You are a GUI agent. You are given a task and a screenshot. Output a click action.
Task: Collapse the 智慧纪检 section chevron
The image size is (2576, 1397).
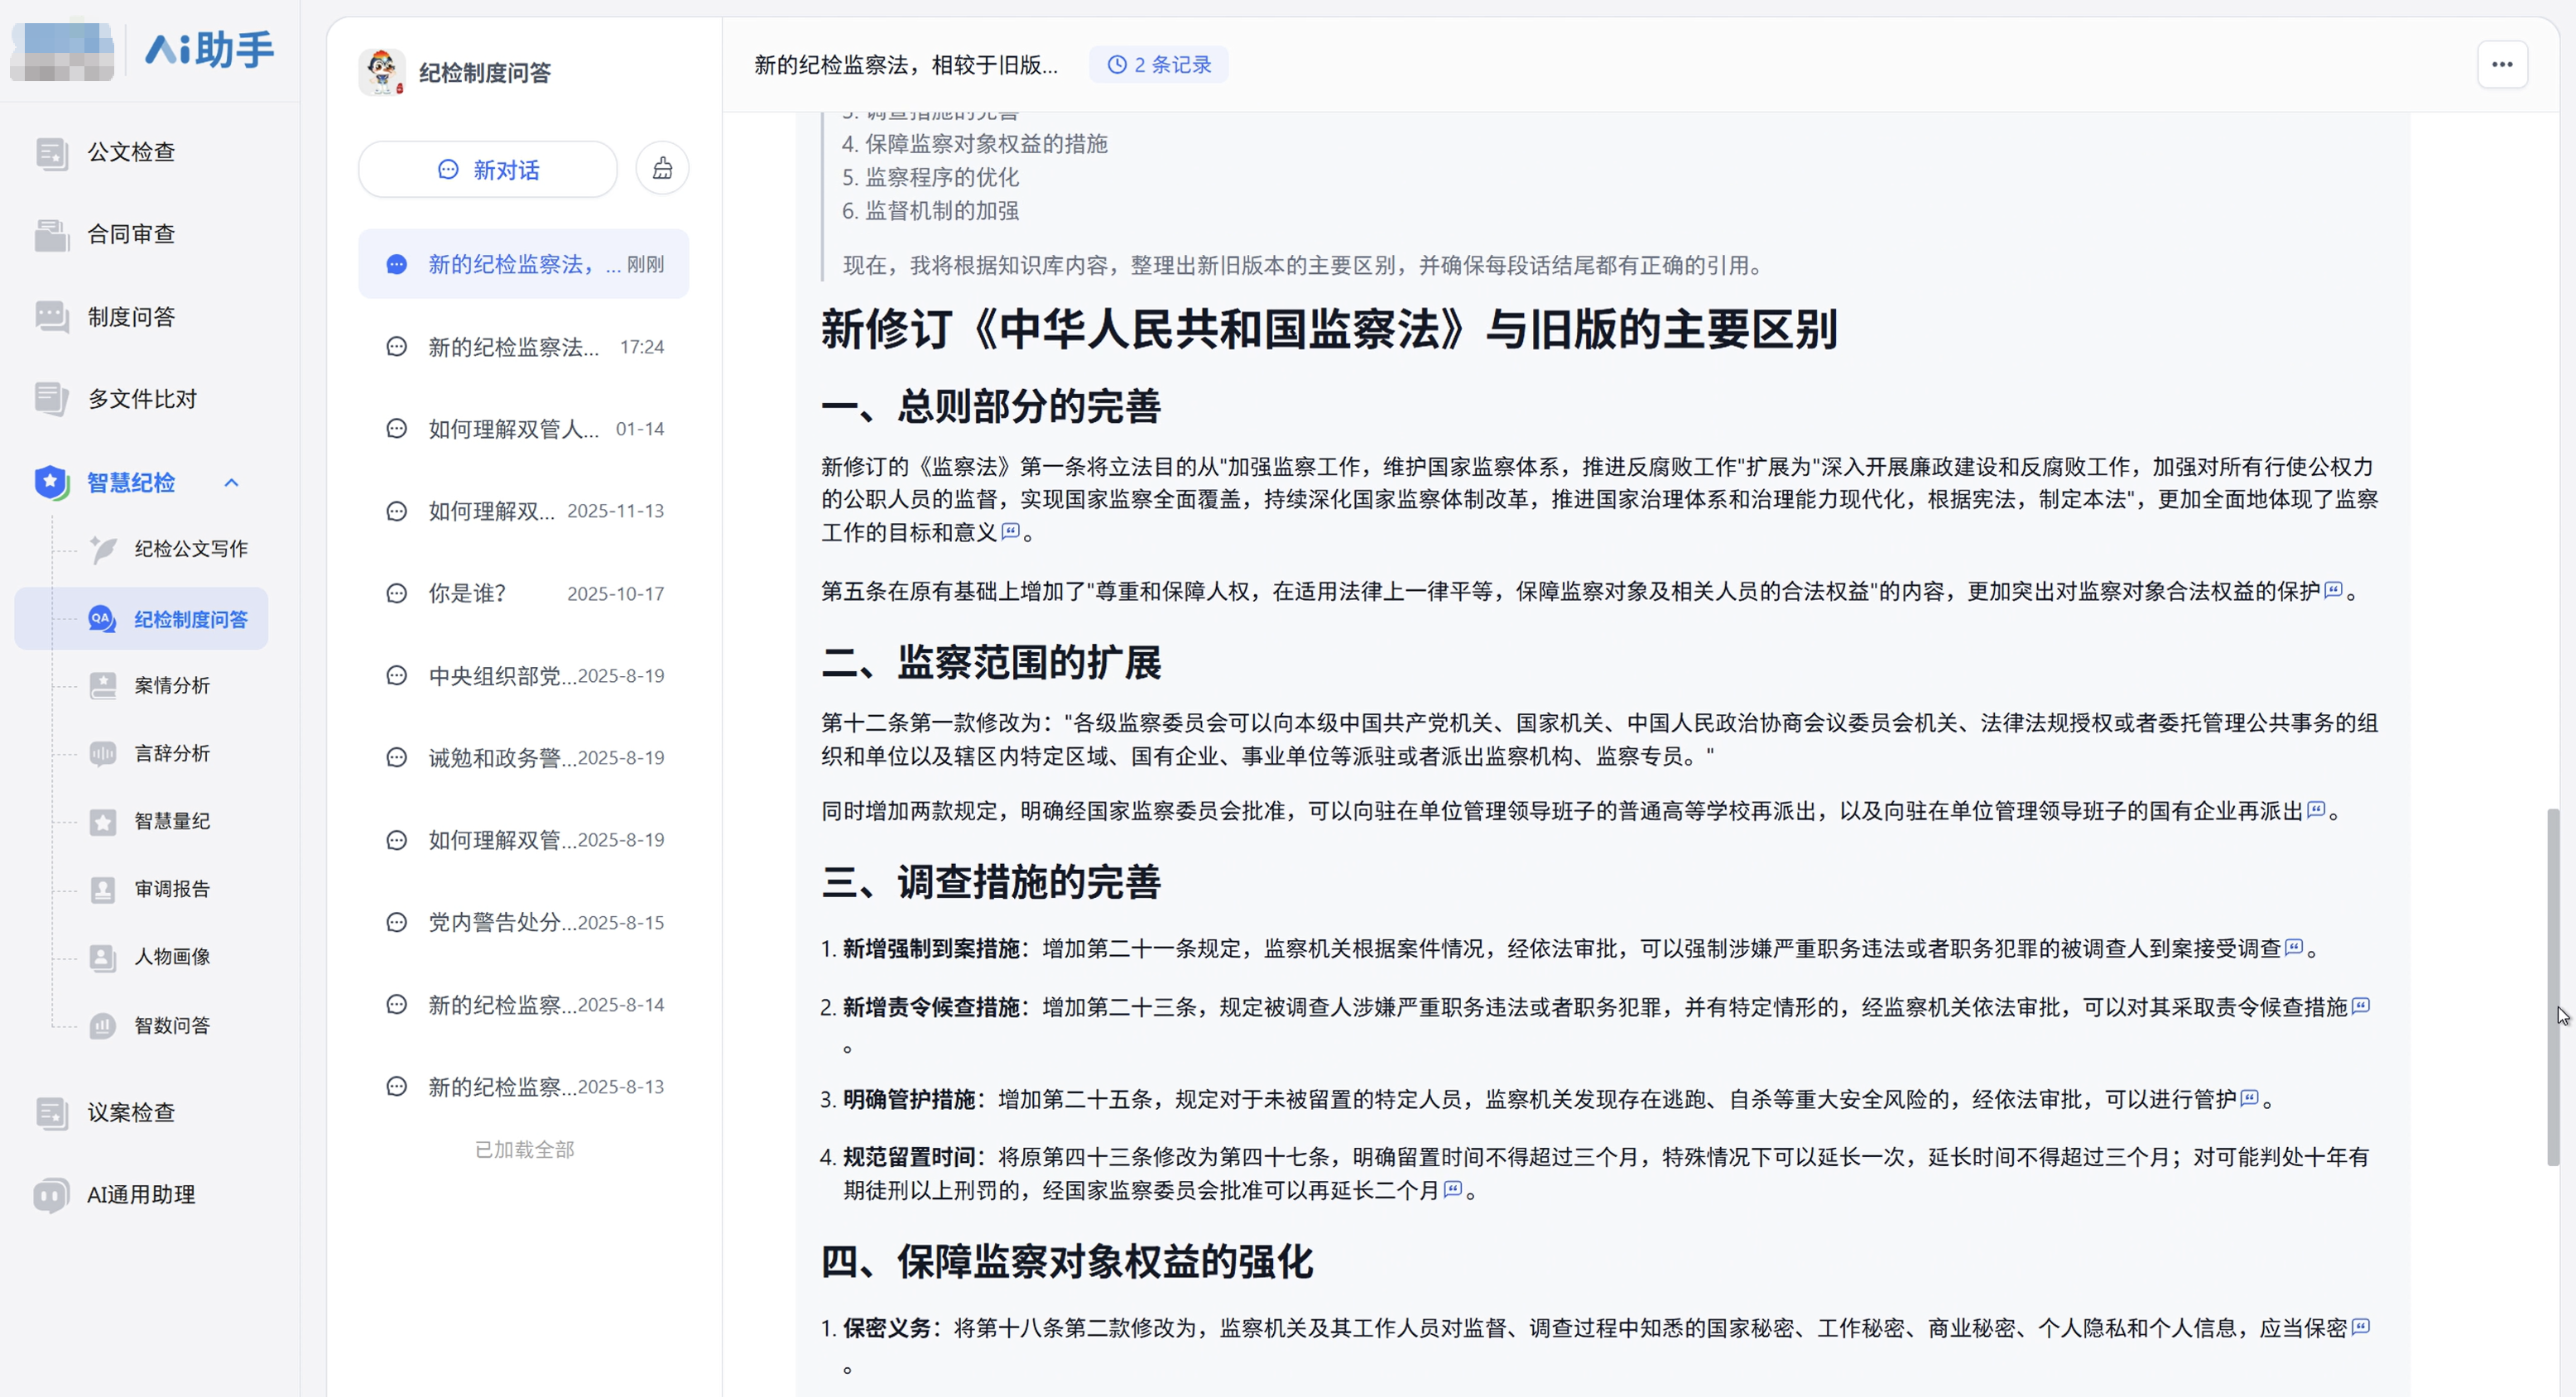(x=231, y=483)
